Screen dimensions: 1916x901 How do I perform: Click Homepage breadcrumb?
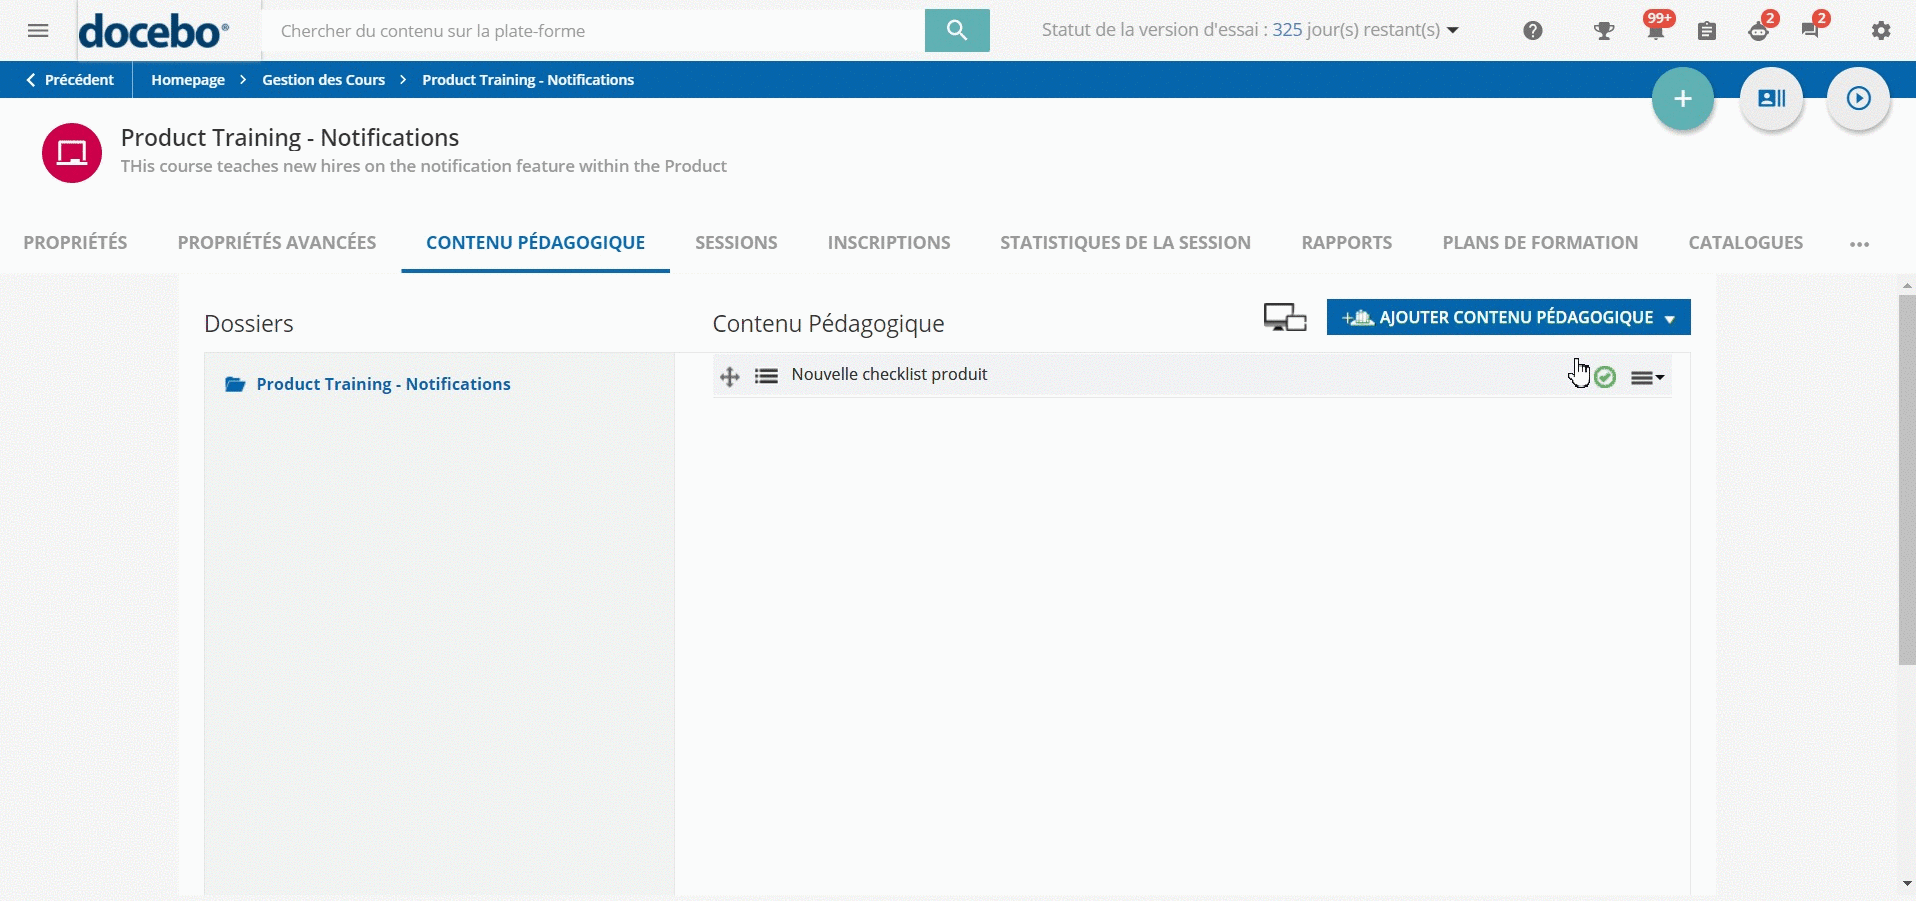(x=188, y=80)
